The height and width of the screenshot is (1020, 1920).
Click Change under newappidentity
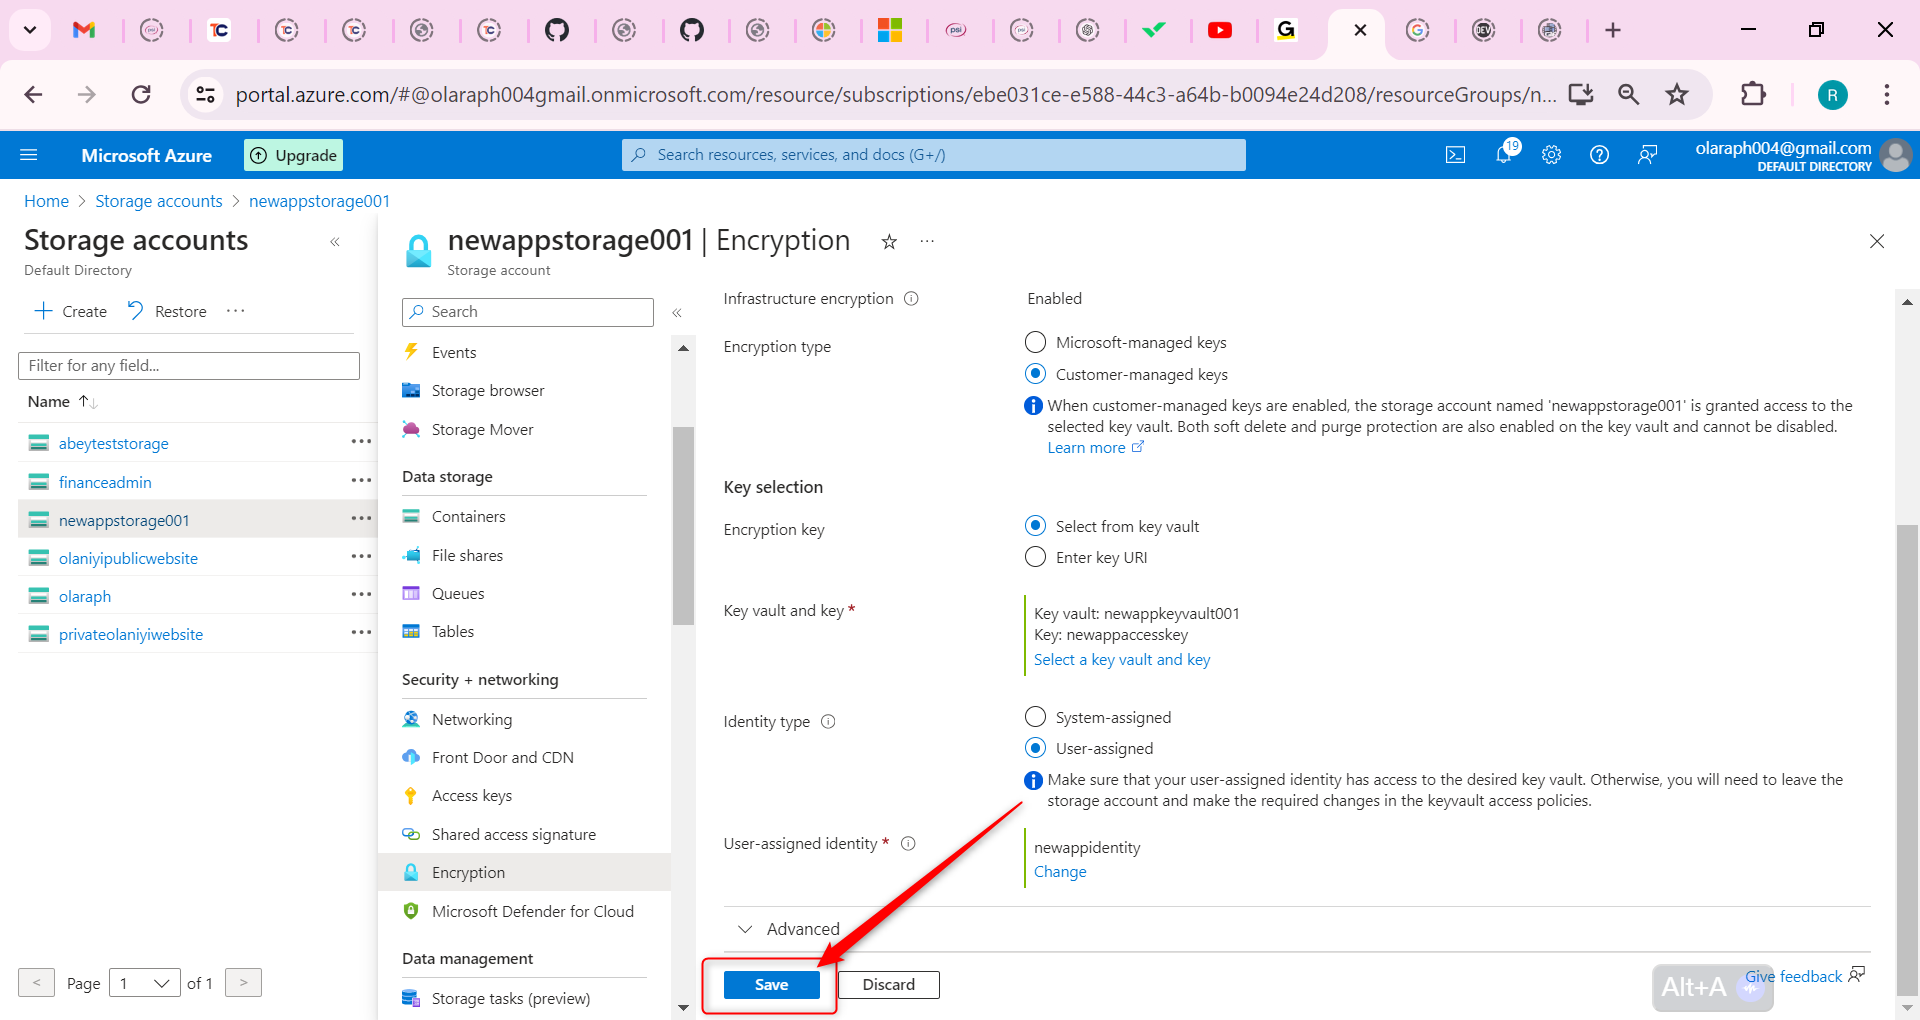click(1060, 872)
